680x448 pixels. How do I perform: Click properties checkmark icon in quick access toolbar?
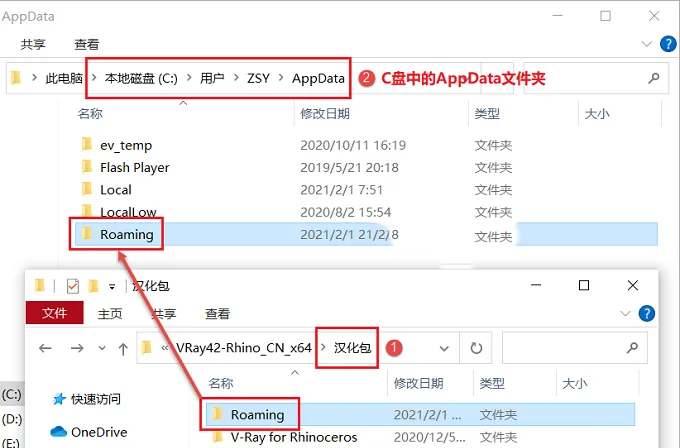point(72,286)
